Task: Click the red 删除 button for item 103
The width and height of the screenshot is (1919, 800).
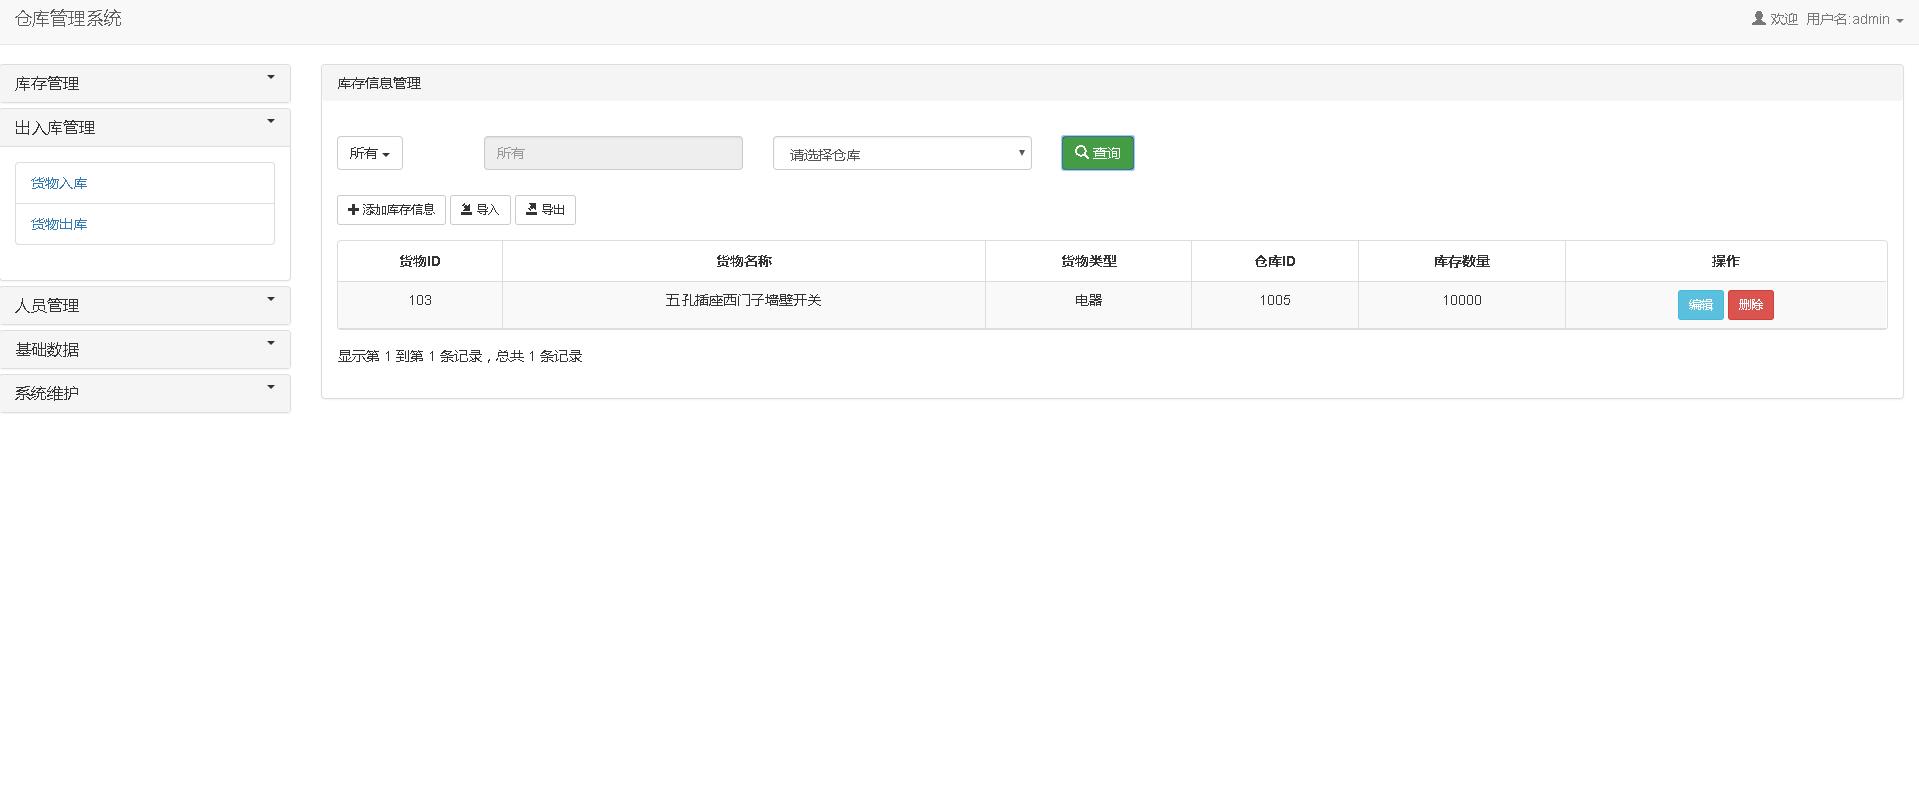Action: (x=1749, y=305)
